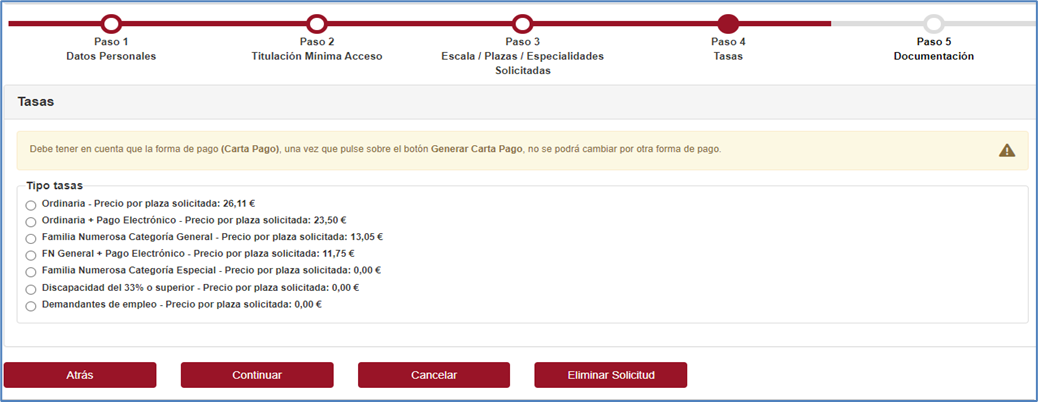
Task: Click the warning triangle icon
Action: point(1007,150)
